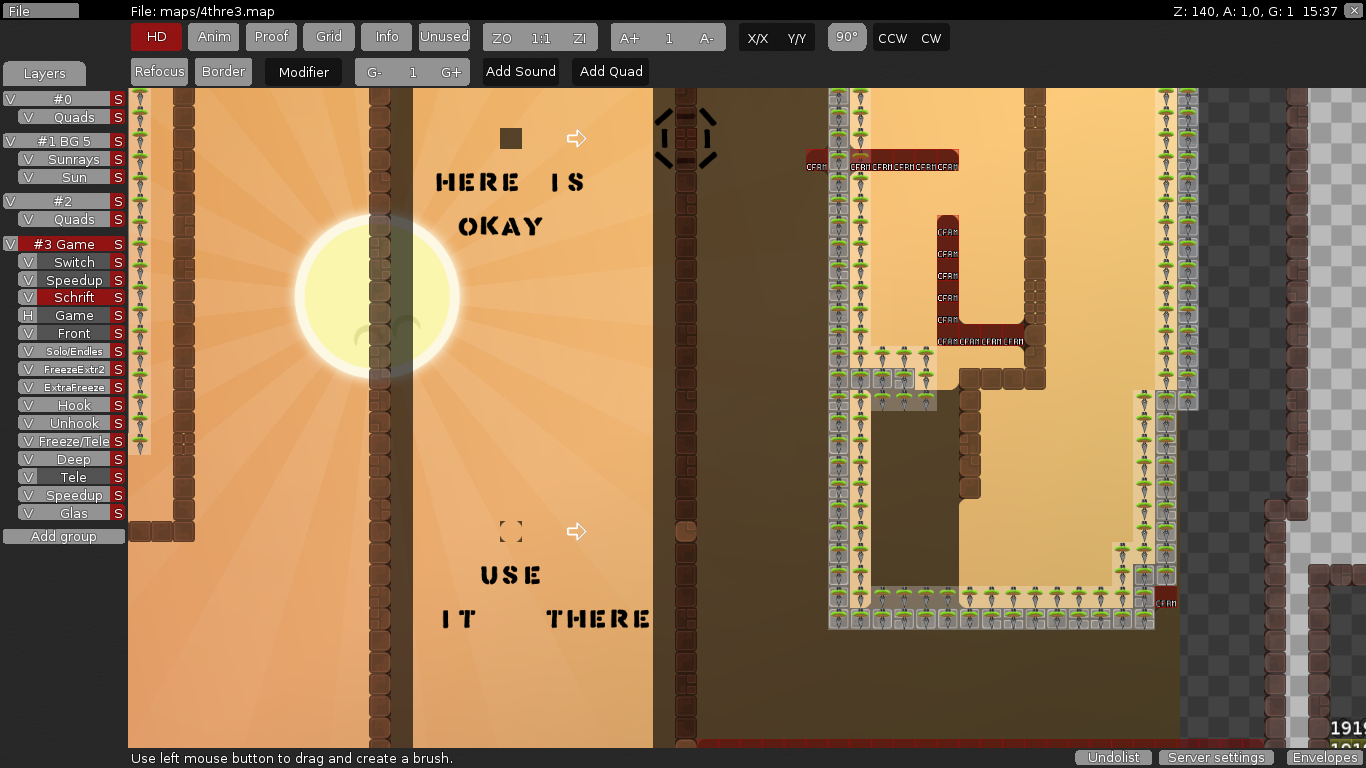The image size is (1366, 768).
Task: Click the 90° rotation amount button
Action: coord(847,37)
